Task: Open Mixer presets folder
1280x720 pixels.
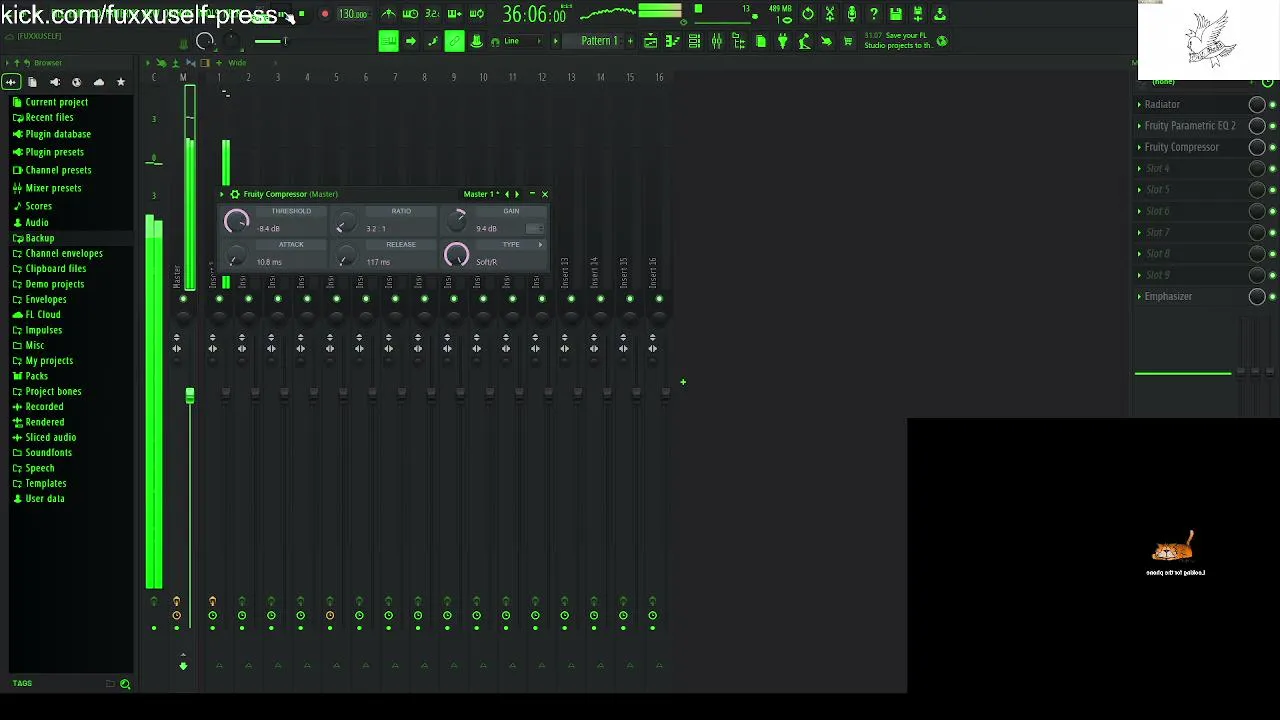Action: [53, 188]
